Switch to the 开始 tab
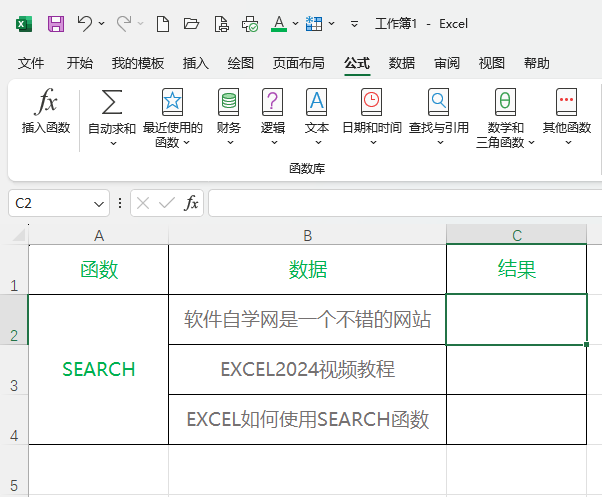This screenshot has width=602, height=497. point(79,63)
